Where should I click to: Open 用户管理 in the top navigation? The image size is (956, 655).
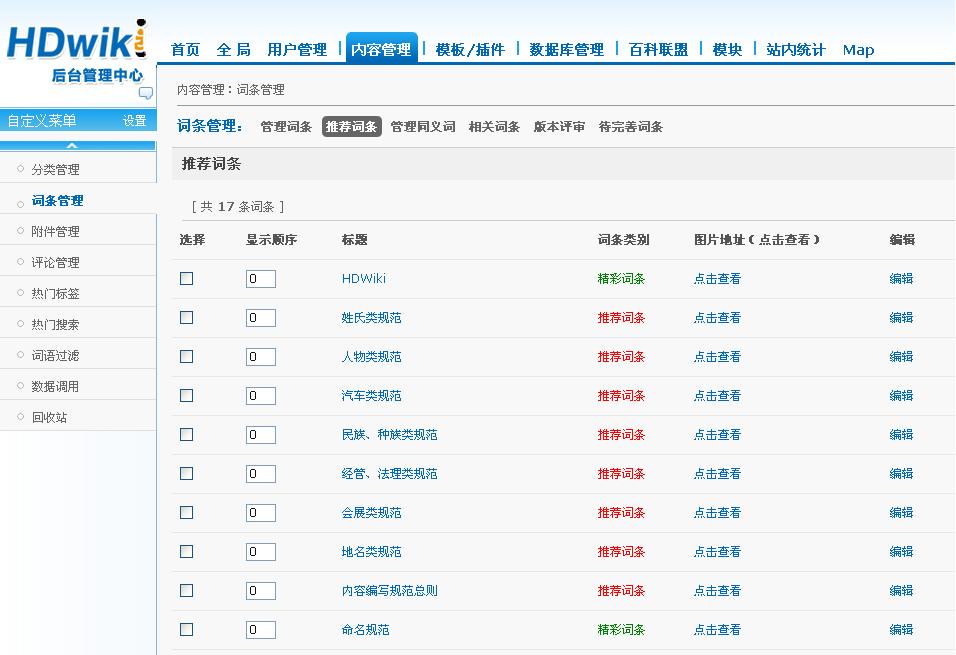(297, 49)
